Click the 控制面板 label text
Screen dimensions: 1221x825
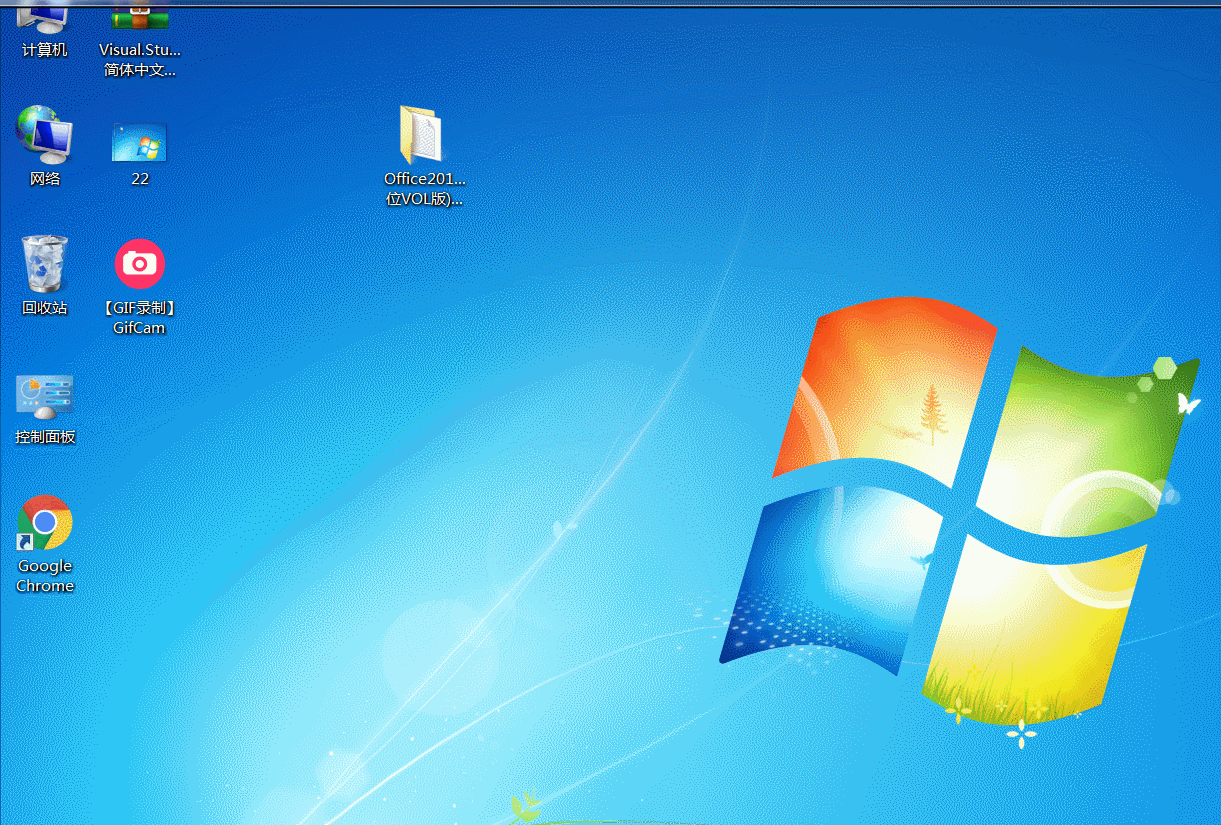(x=45, y=437)
